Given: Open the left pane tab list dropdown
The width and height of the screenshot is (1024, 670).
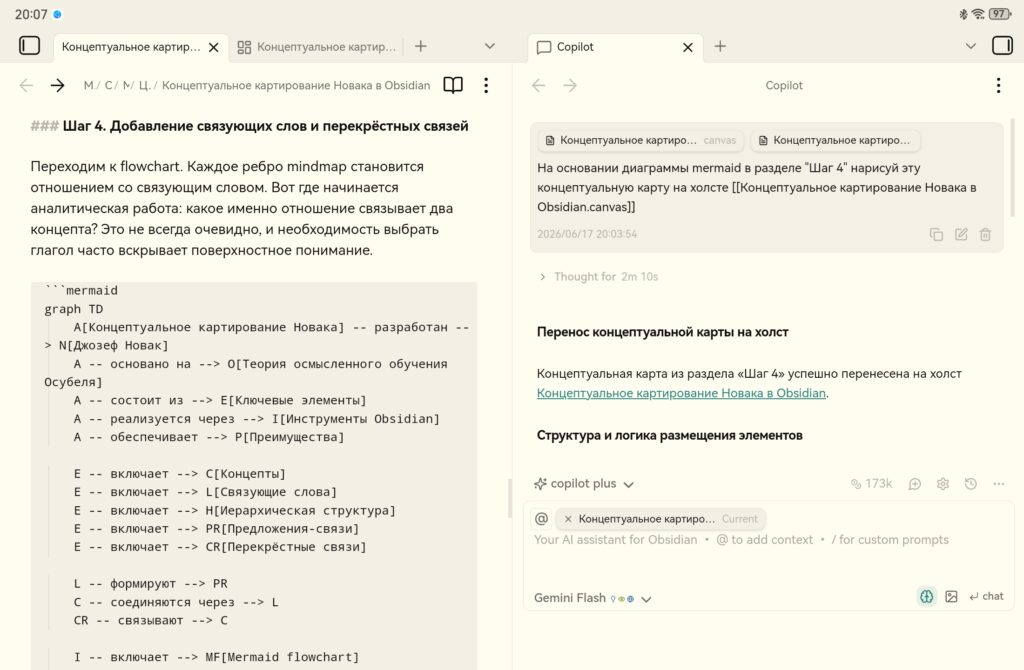Looking at the screenshot, I should point(490,46).
